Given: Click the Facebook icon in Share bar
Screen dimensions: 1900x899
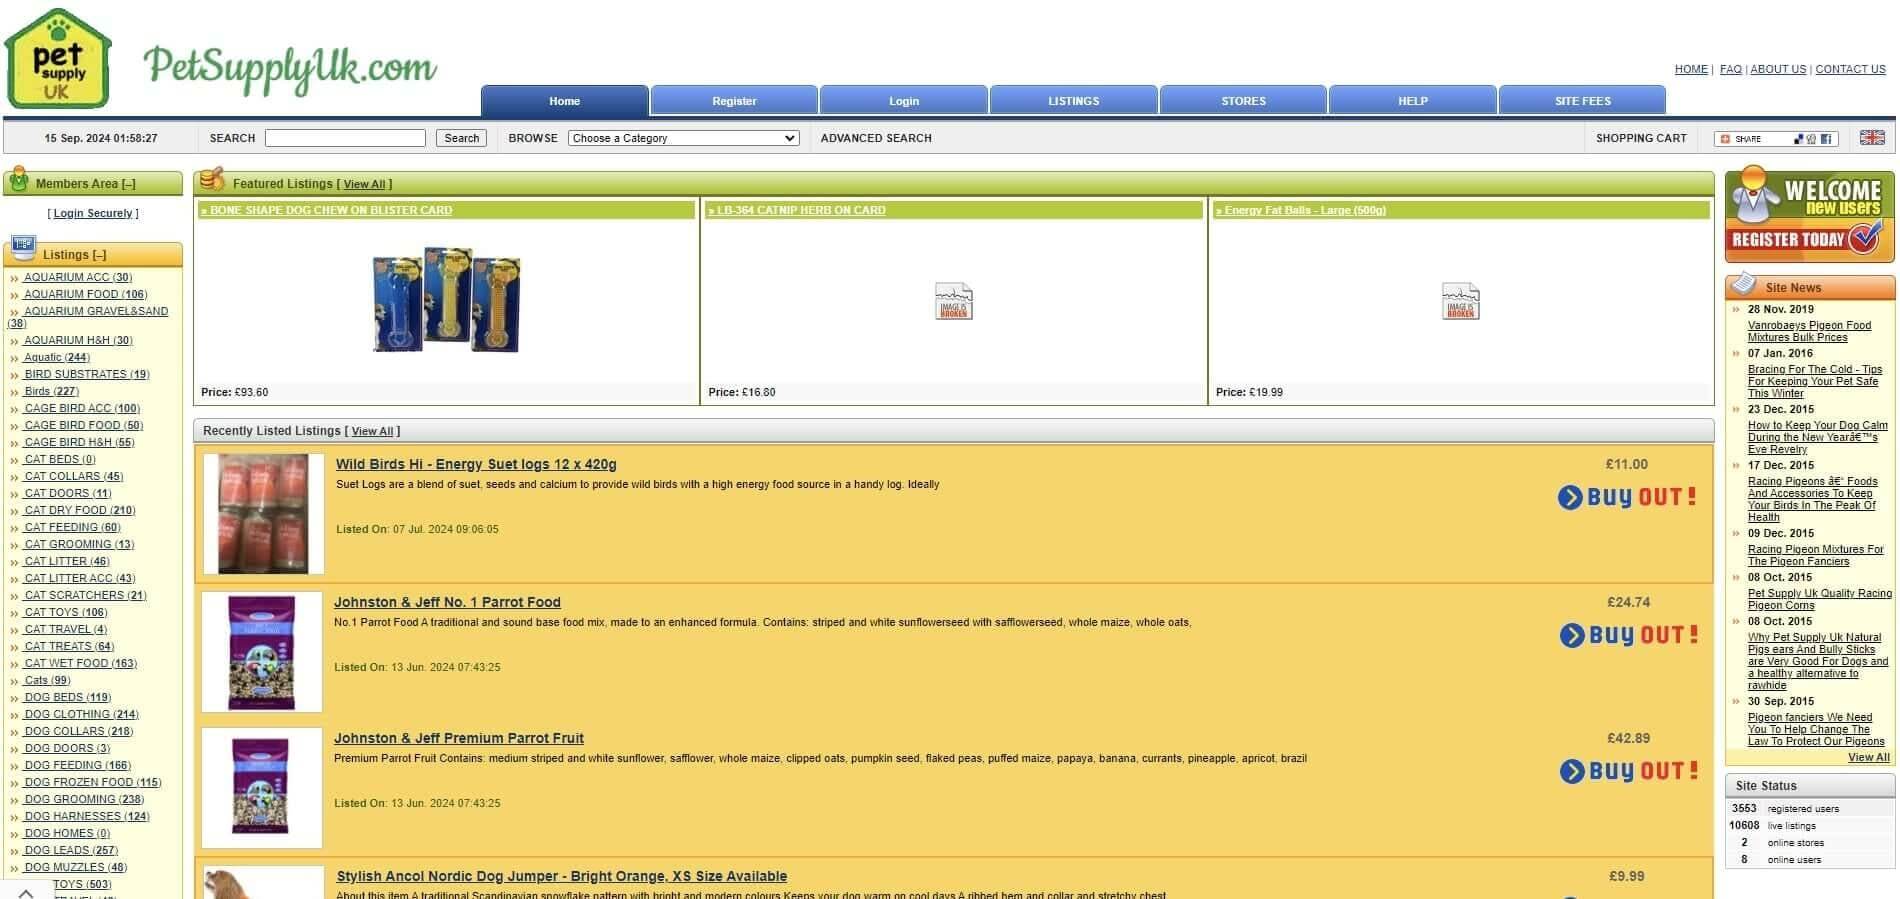Looking at the screenshot, I should point(1825,139).
